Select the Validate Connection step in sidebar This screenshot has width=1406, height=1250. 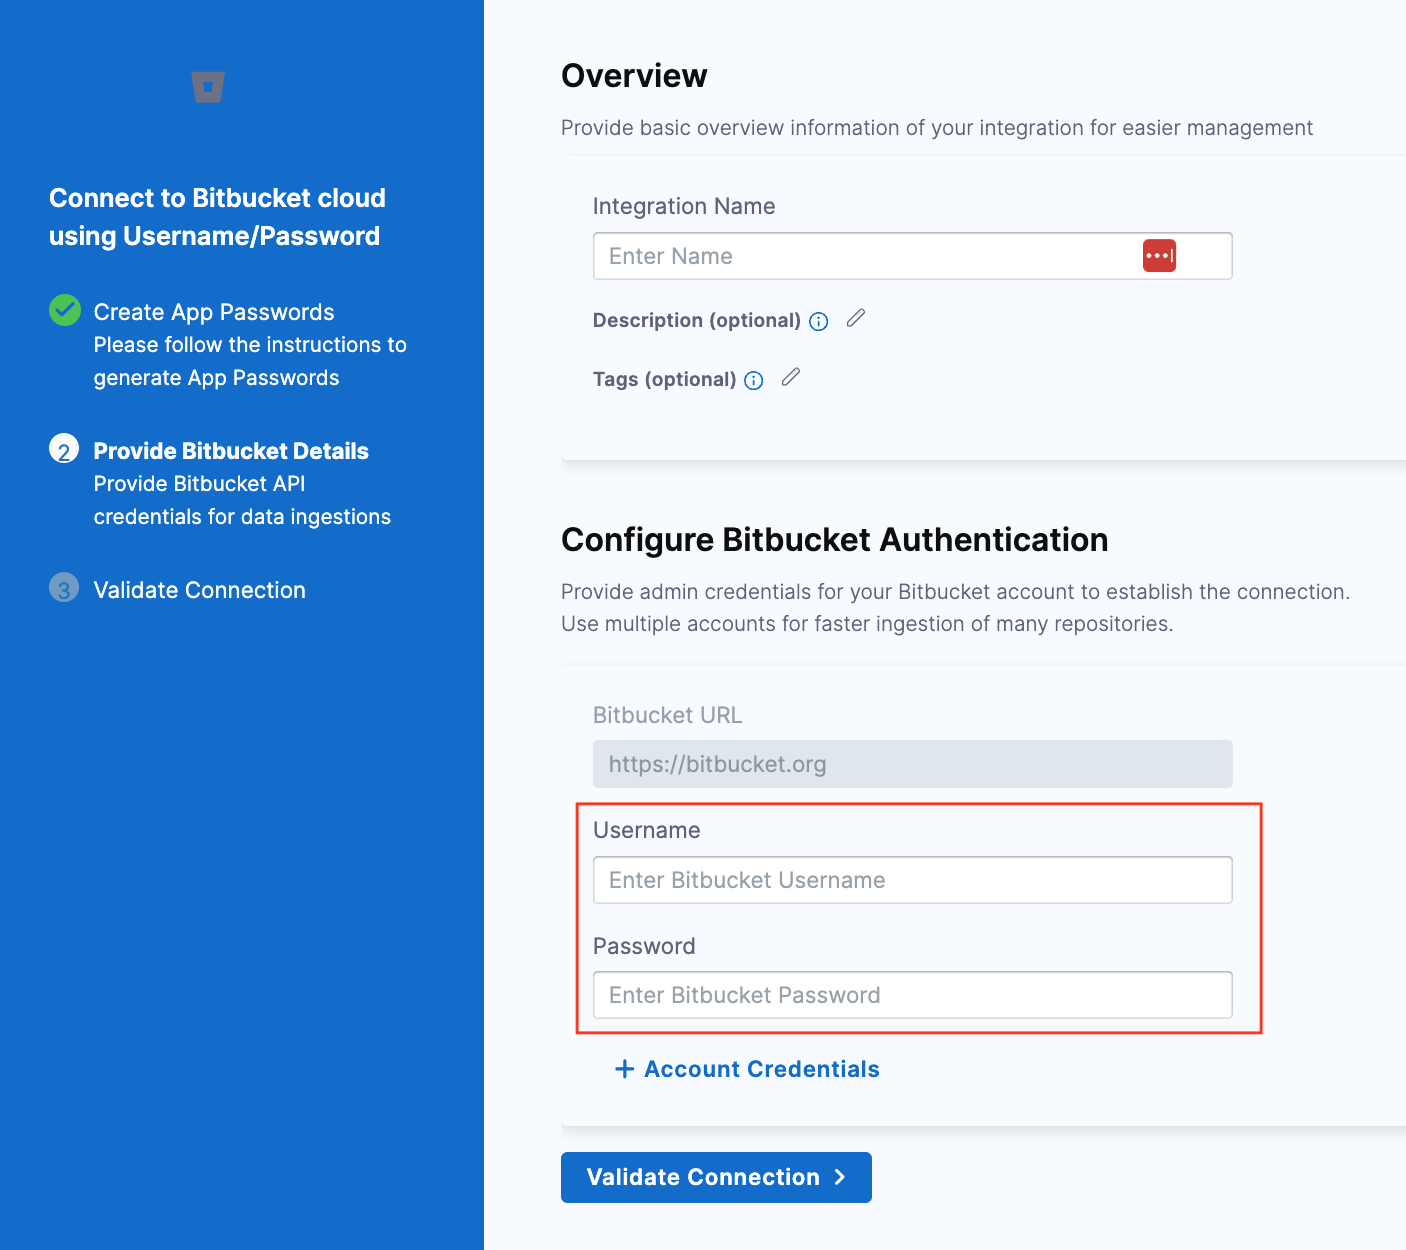(x=199, y=589)
